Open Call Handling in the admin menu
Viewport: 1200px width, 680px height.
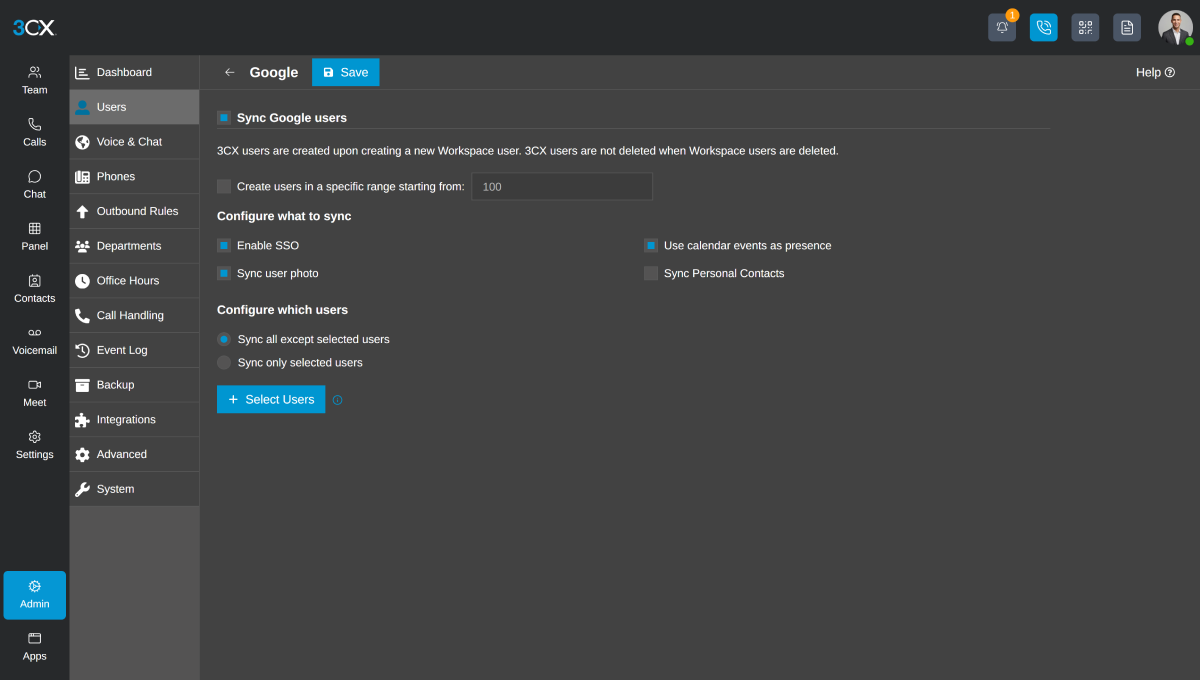[135, 315]
